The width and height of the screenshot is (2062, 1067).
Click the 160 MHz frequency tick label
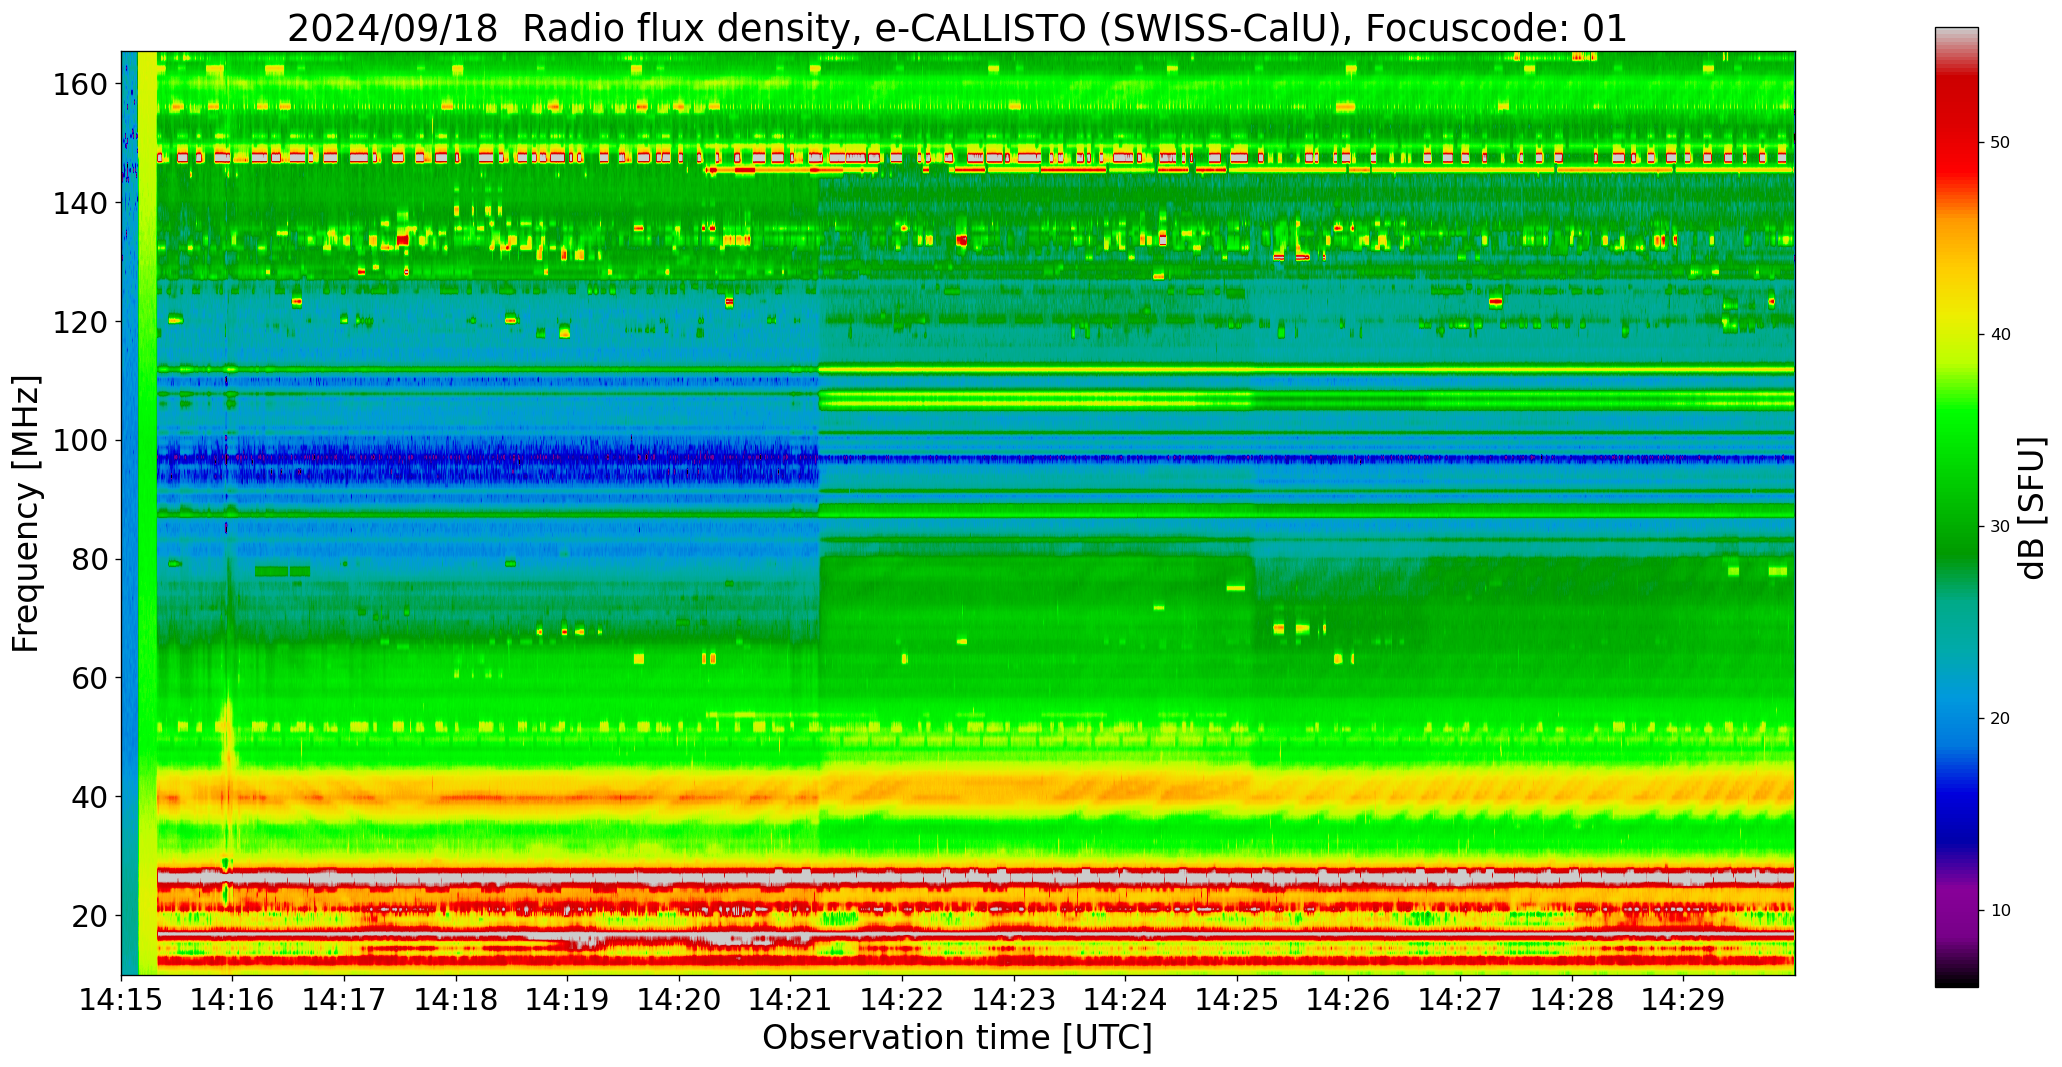(80, 84)
